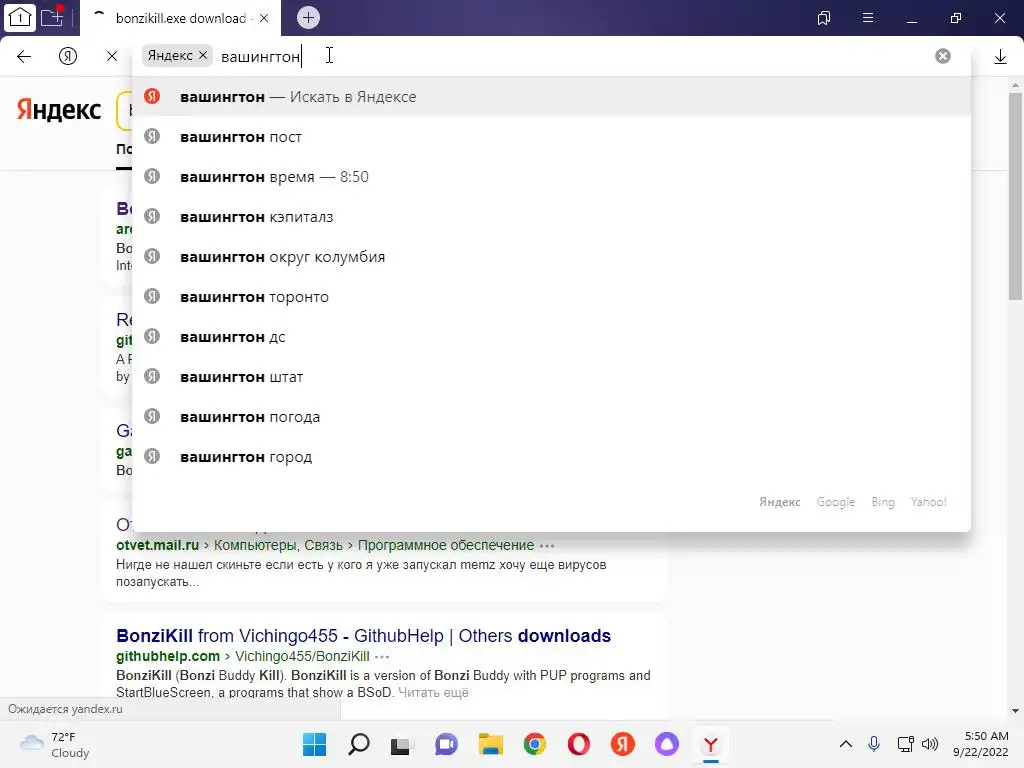Open Windows taskbar search
The image size is (1024, 768).
(x=359, y=744)
